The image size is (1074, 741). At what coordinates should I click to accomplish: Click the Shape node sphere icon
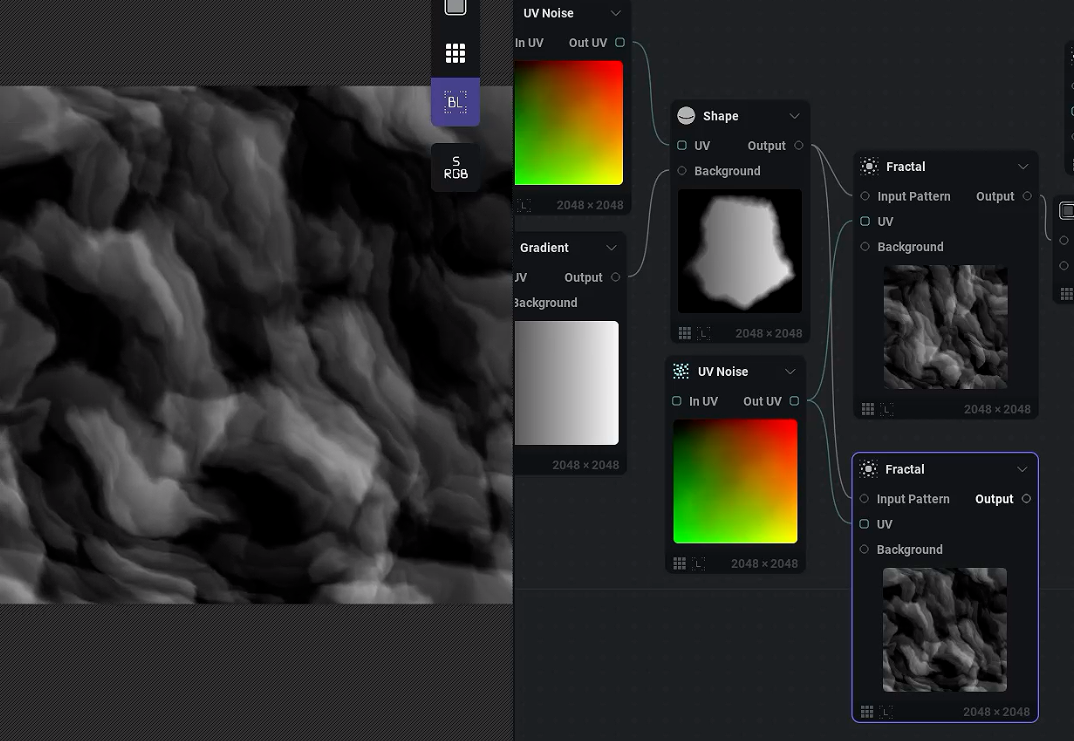(686, 116)
